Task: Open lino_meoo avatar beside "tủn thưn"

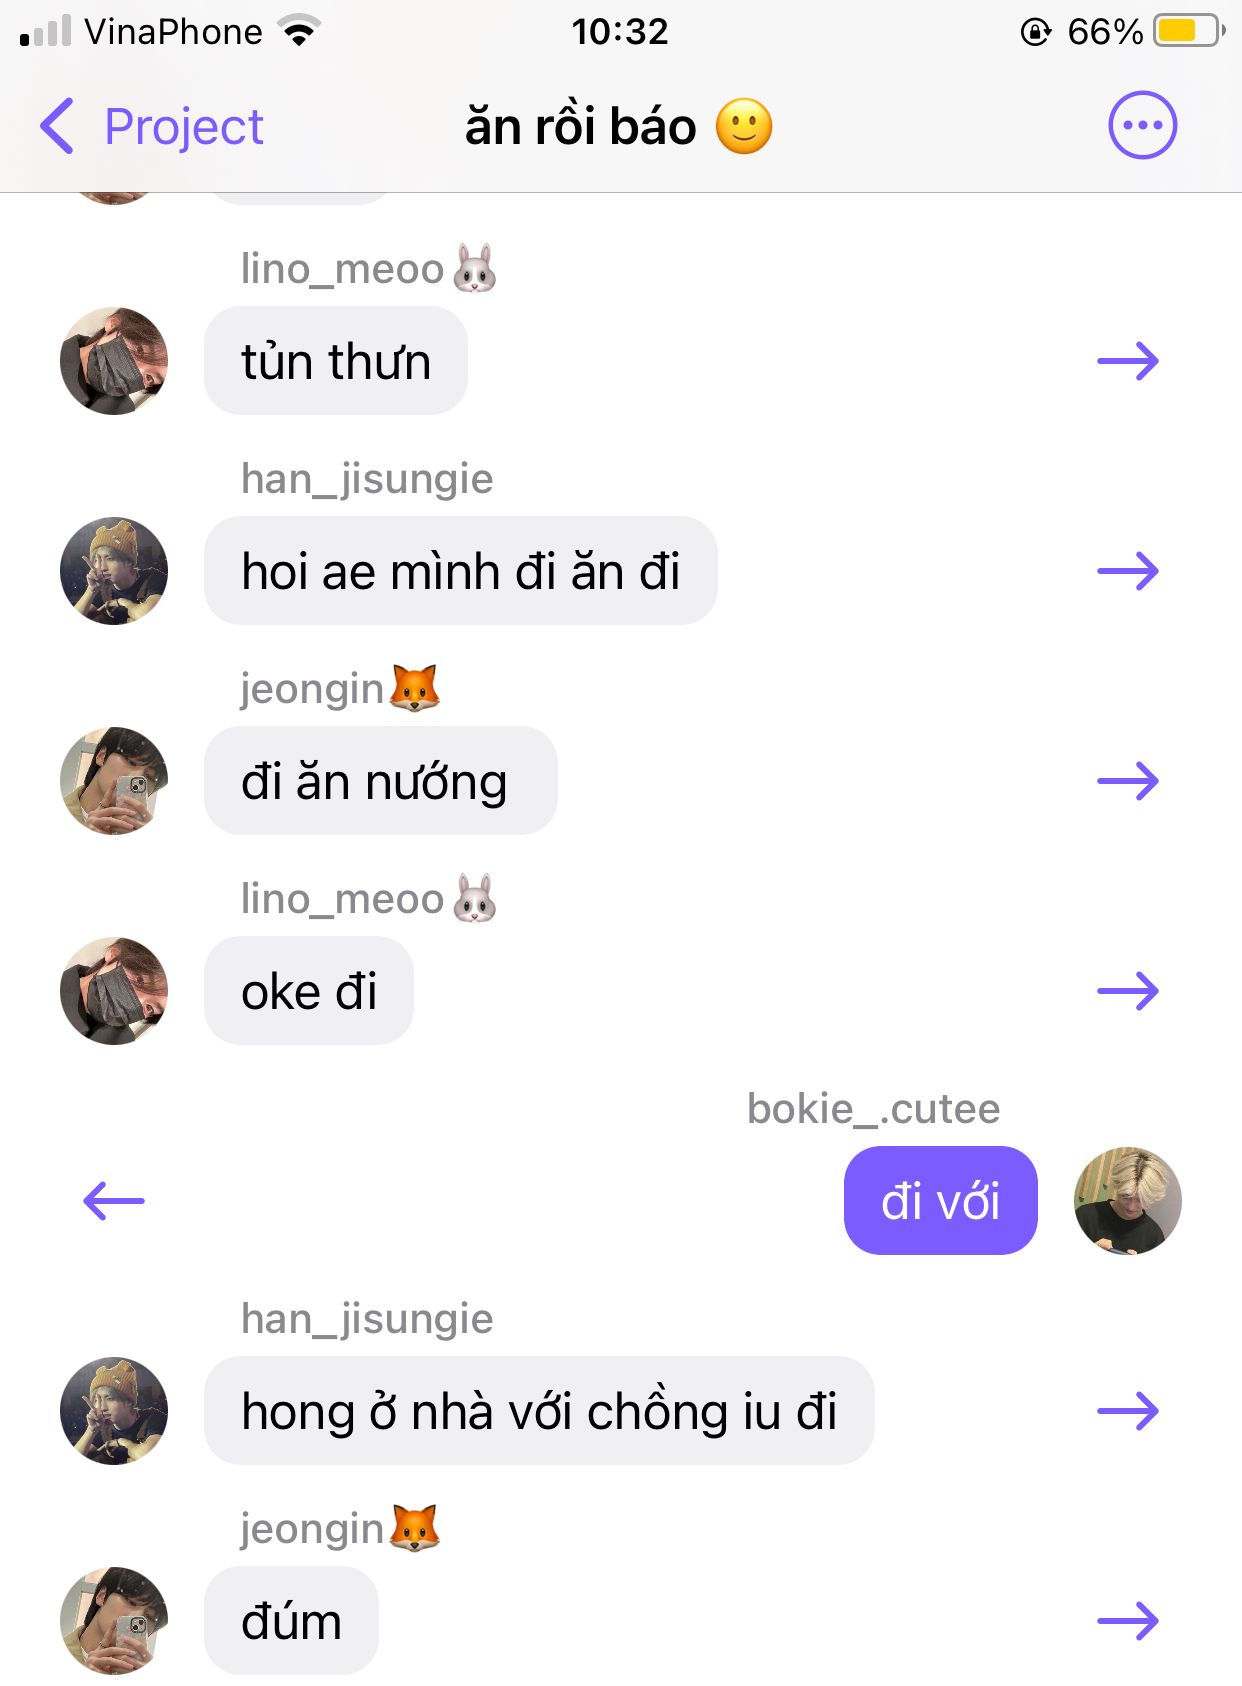Action: click(x=114, y=361)
